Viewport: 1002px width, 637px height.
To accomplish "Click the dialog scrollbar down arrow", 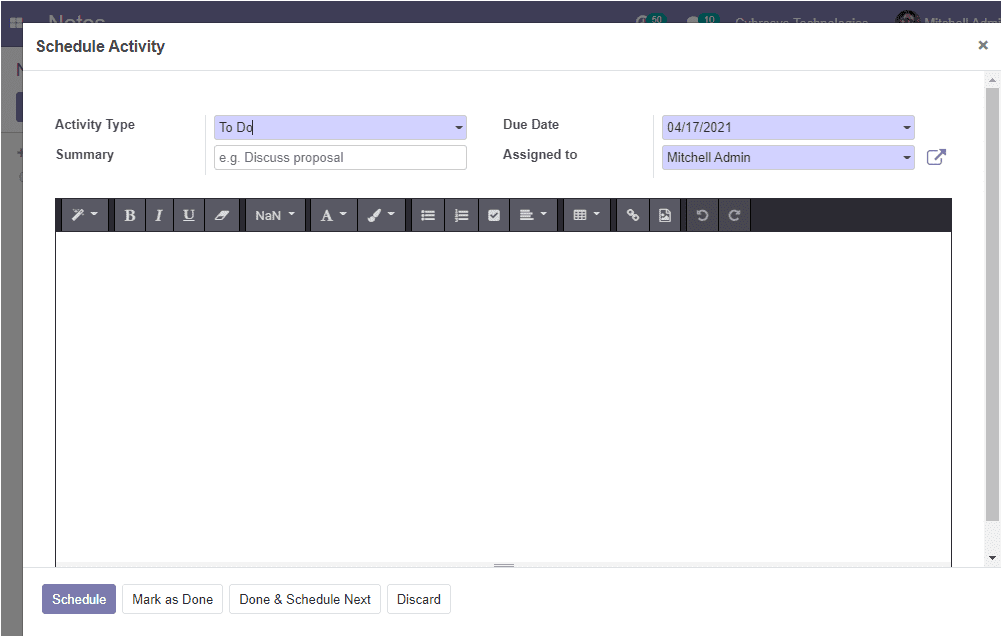I will click(992, 558).
